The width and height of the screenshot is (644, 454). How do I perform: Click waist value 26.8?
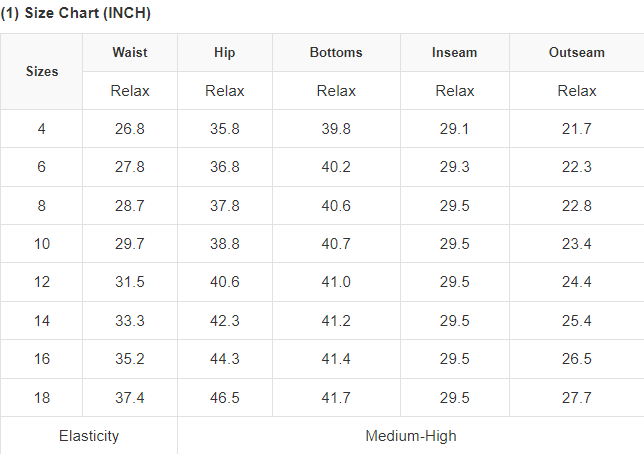[130, 129]
